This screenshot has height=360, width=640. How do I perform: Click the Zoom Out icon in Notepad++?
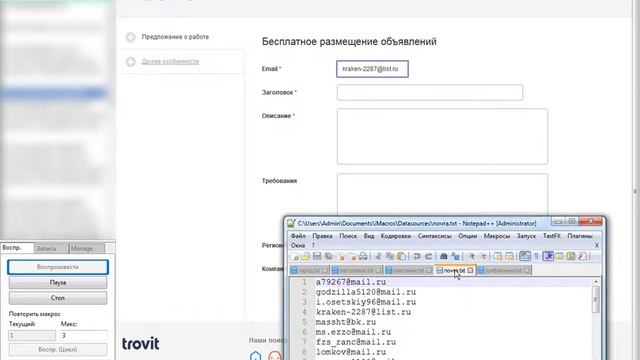point(483,256)
